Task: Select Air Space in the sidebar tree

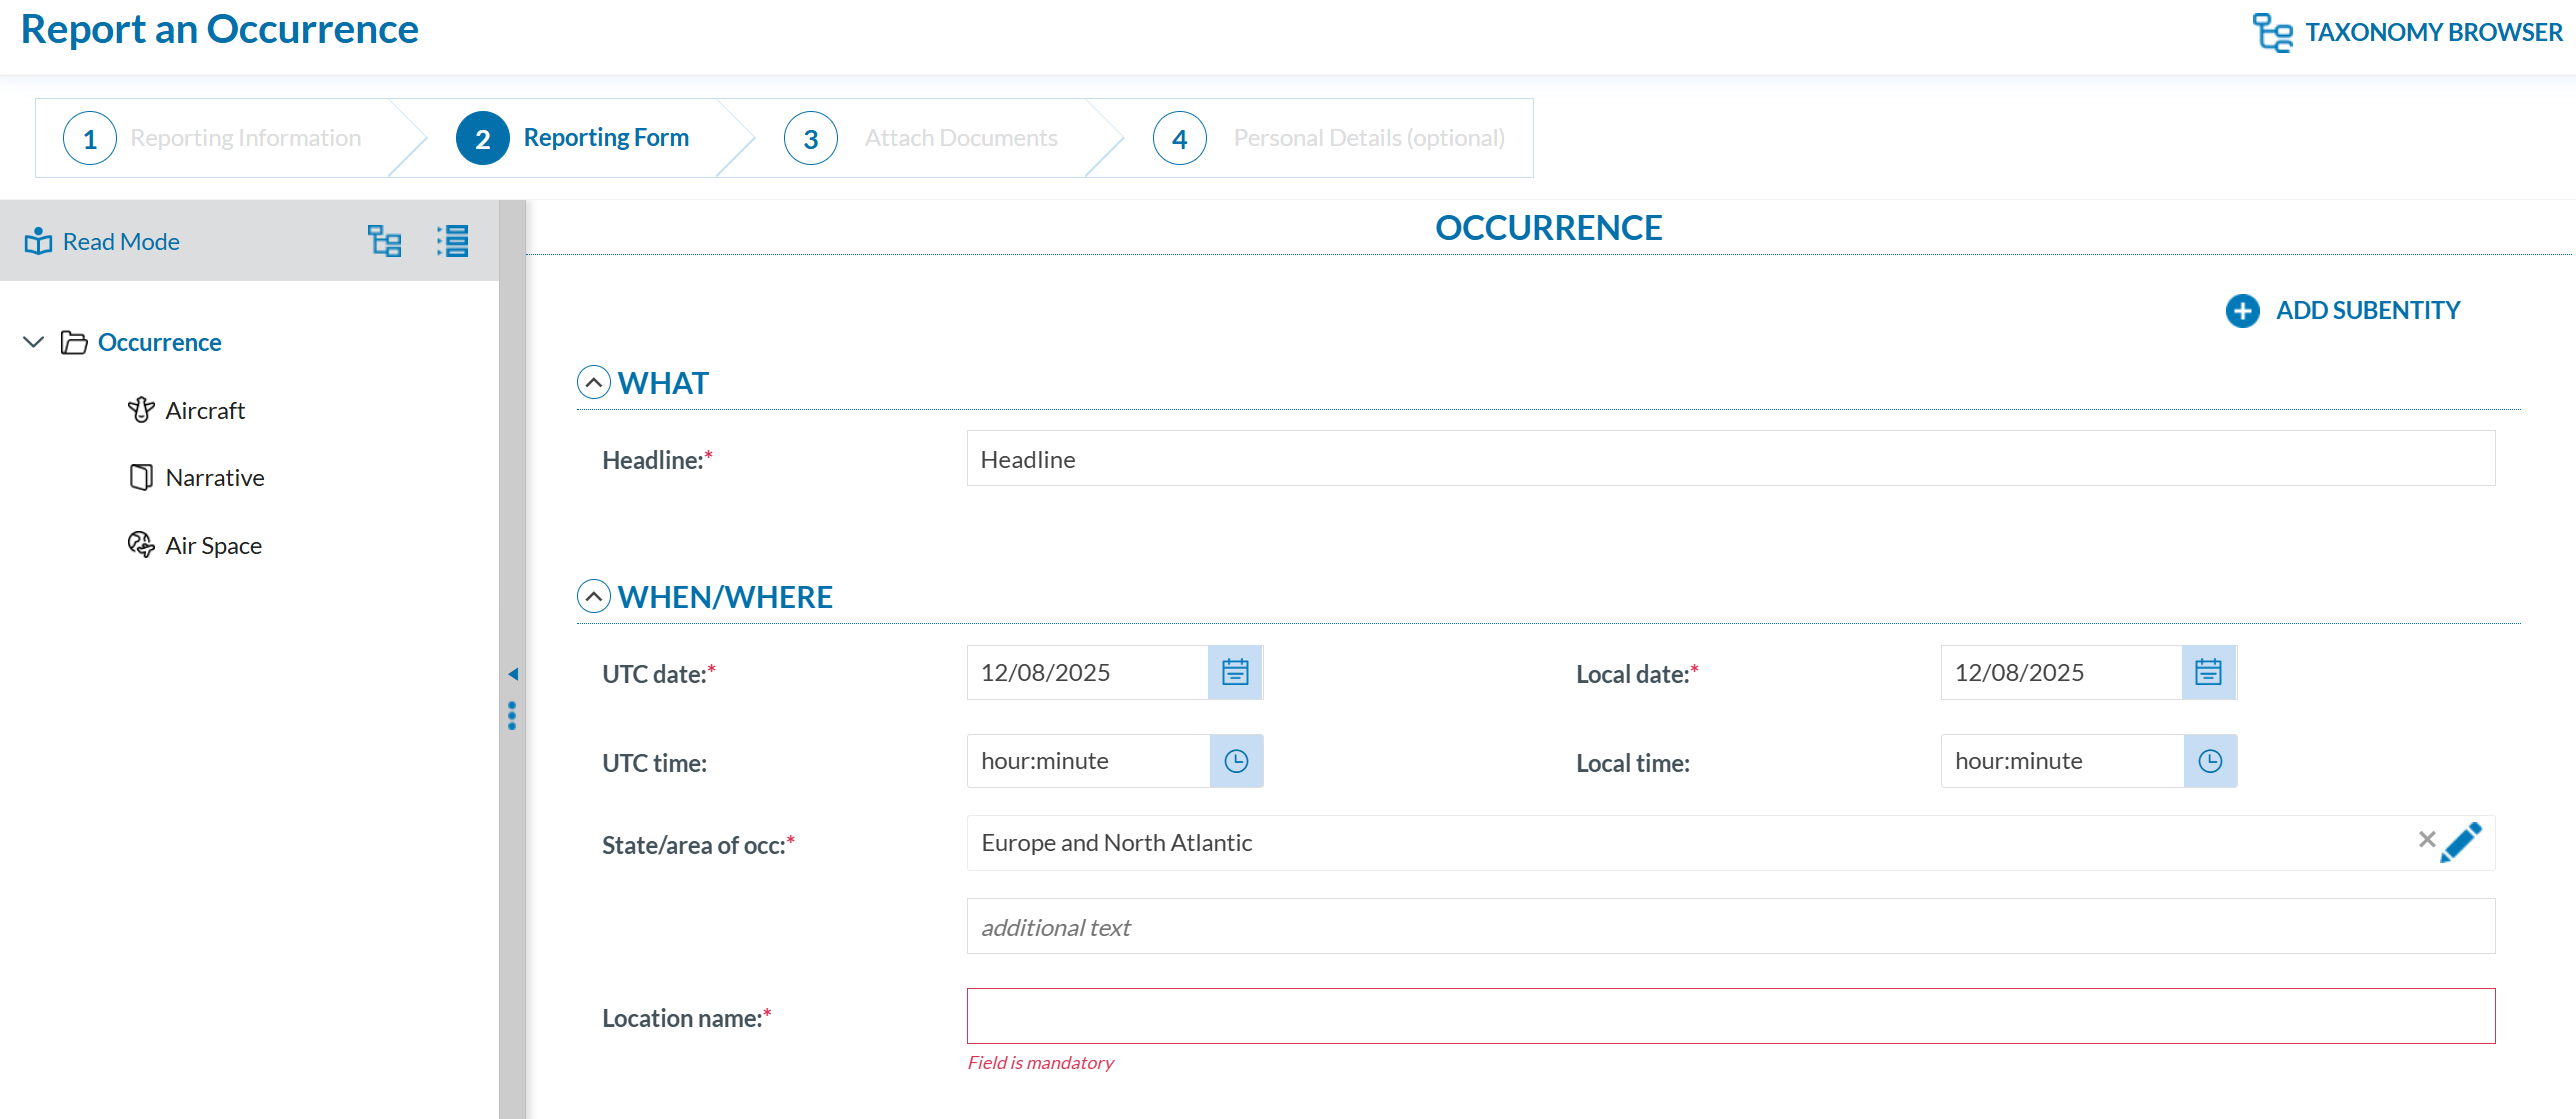Action: click(x=212, y=545)
